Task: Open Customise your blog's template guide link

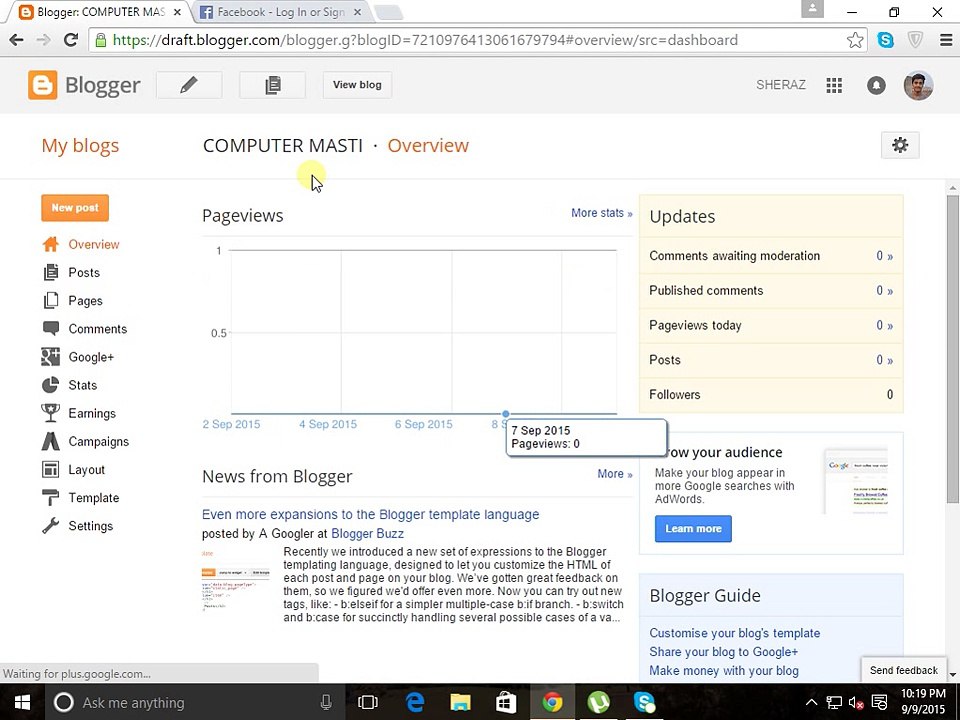Action: (735, 633)
